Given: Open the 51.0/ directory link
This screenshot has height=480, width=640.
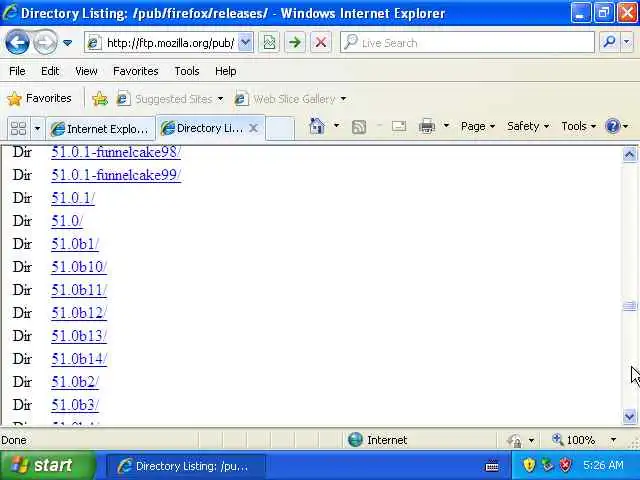Looking at the screenshot, I should (67, 221).
